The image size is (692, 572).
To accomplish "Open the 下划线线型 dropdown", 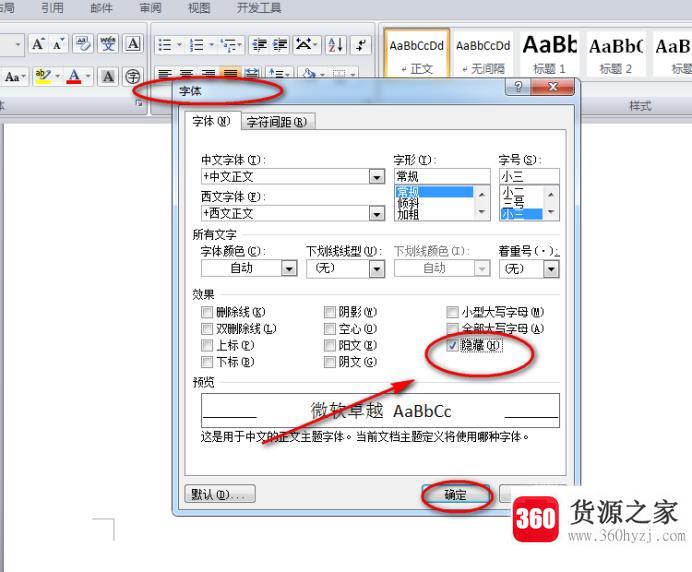I will pos(376,269).
